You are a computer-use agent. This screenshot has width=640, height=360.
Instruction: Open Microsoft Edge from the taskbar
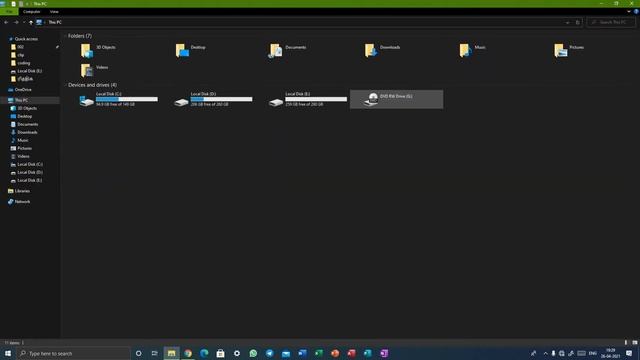click(204, 353)
